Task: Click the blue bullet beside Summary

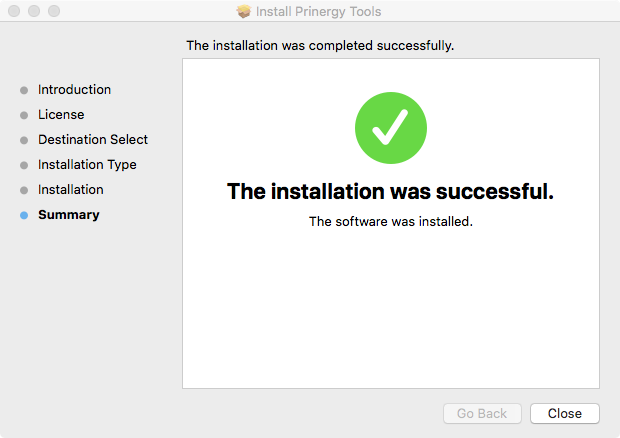Action: point(24,215)
